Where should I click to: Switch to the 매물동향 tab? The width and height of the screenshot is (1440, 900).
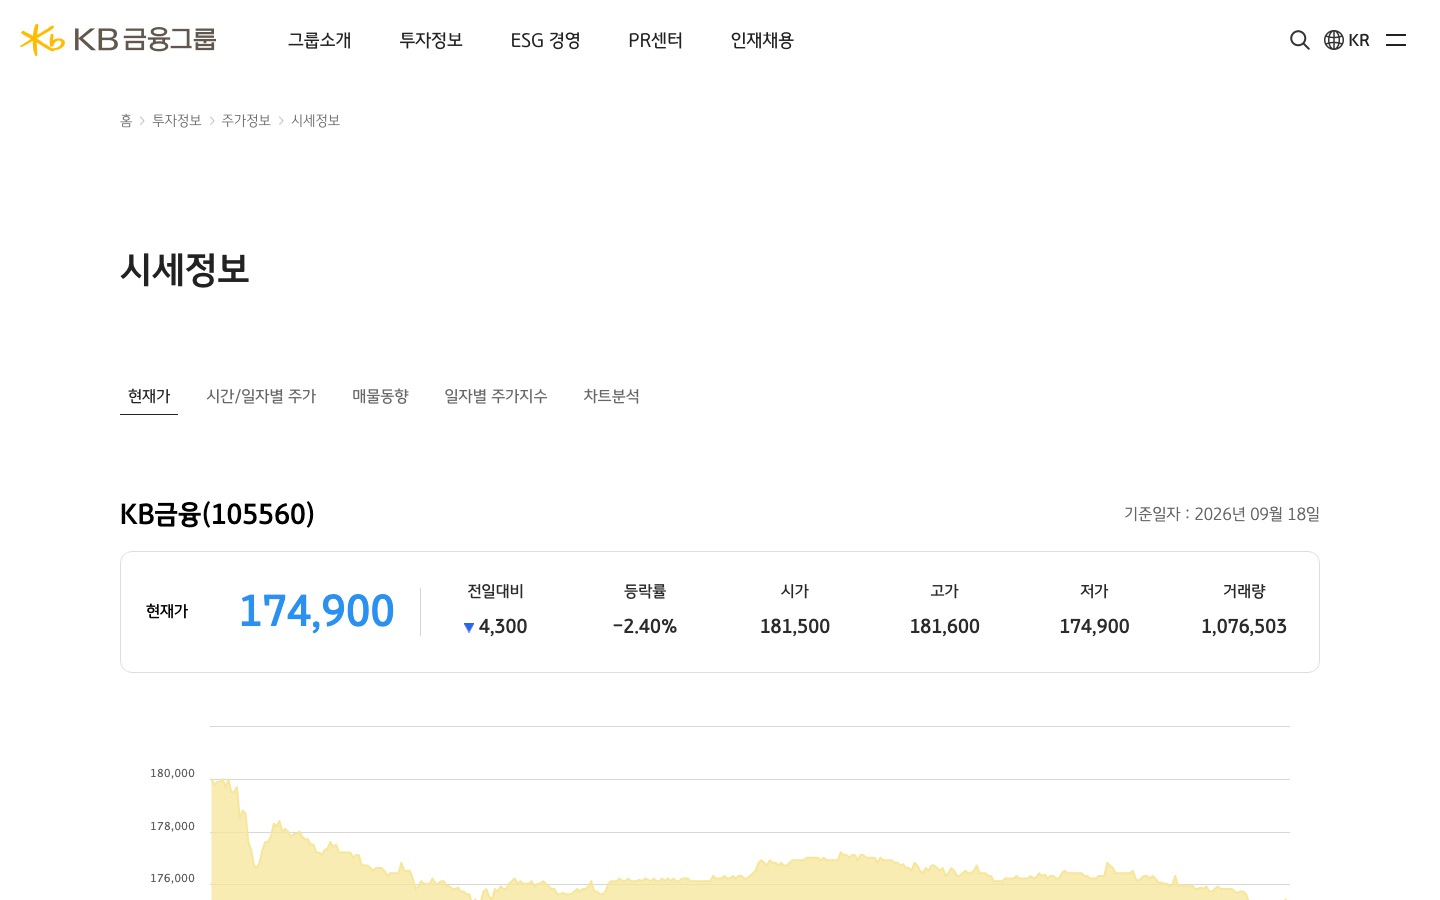tap(380, 396)
